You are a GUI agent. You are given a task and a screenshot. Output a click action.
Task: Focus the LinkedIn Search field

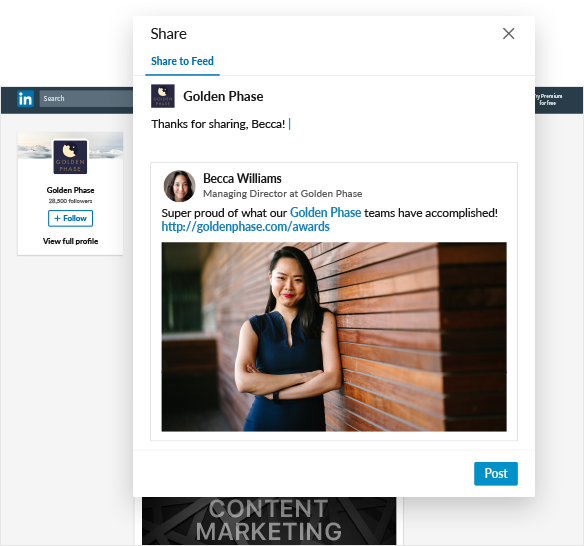tap(86, 99)
